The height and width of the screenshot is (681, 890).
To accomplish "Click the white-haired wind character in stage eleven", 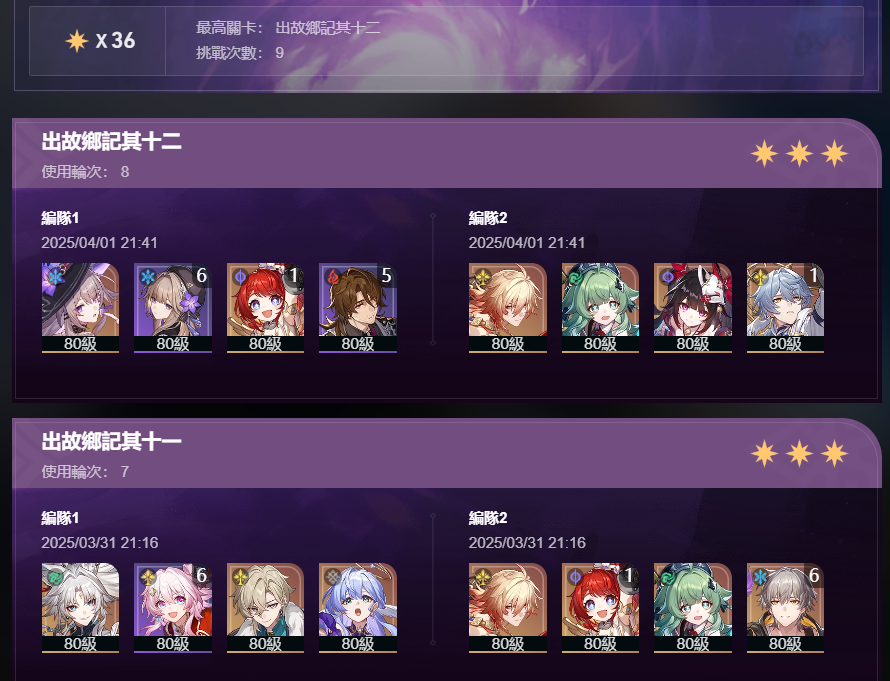I will (80, 608).
